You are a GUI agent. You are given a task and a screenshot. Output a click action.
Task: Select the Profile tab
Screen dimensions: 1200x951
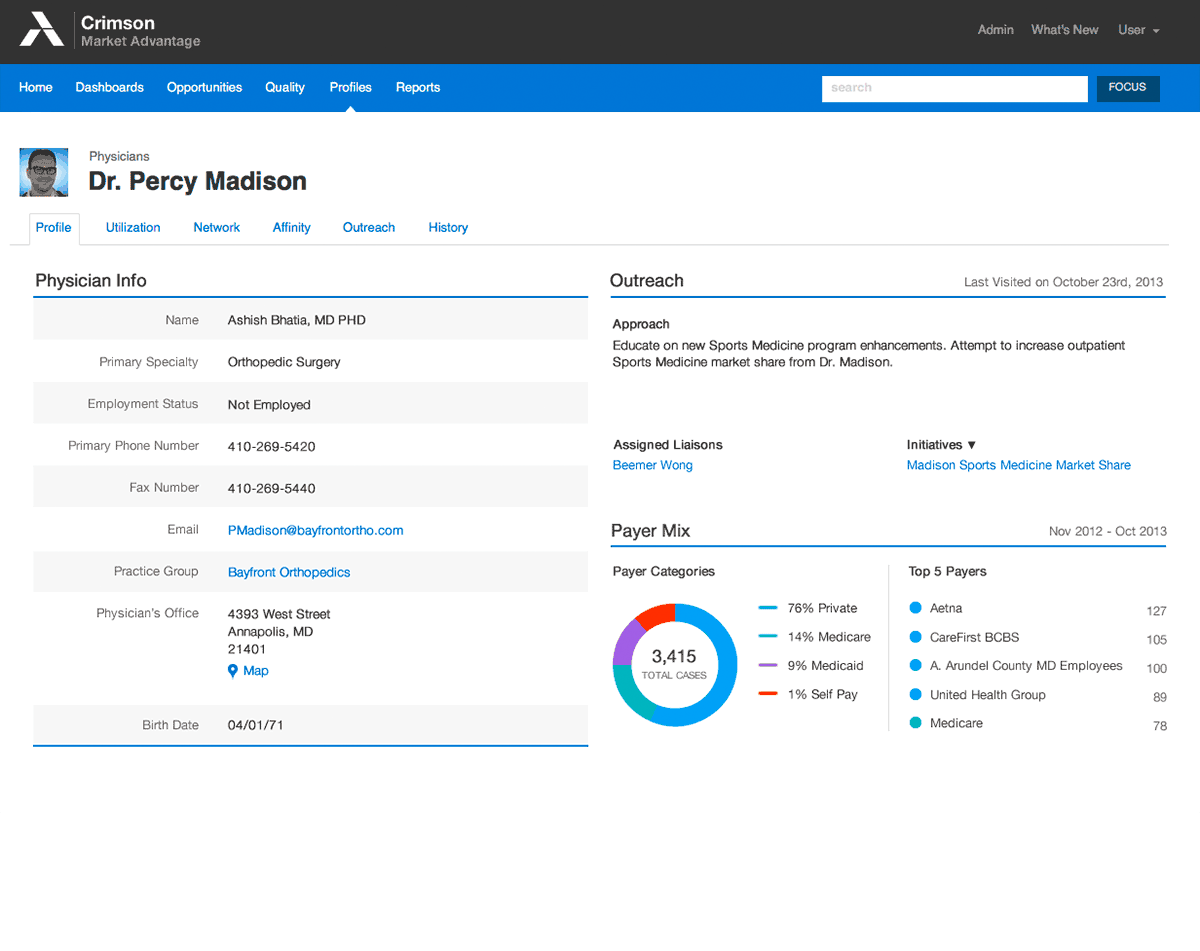[x=54, y=228]
